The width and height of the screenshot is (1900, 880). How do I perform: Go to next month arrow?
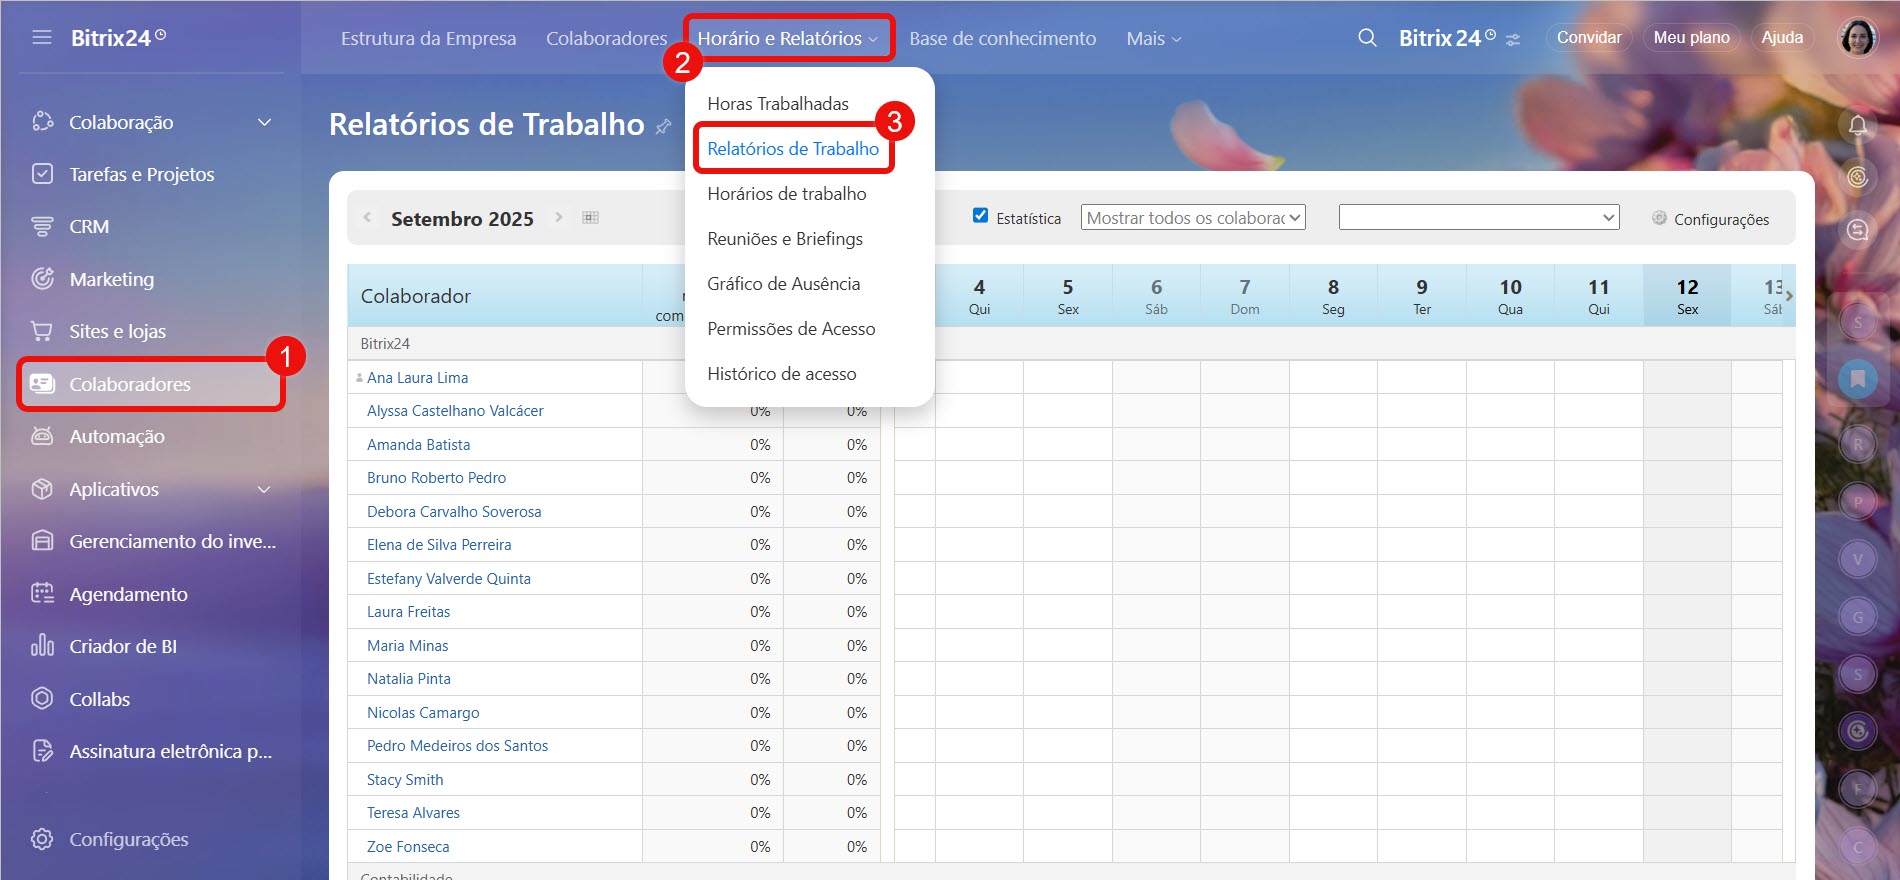click(x=559, y=218)
